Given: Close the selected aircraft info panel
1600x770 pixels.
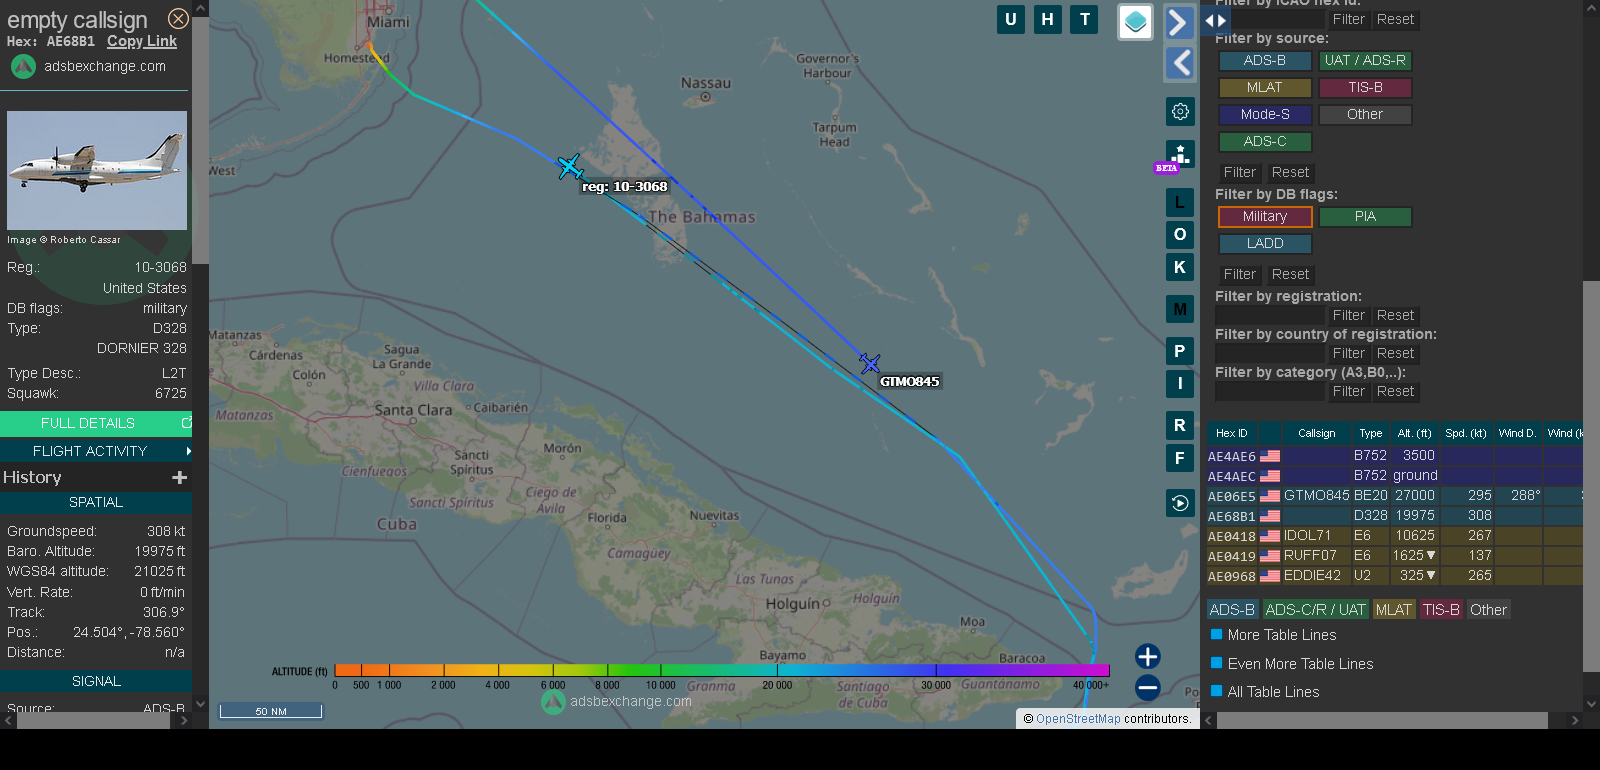Looking at the screenshot, I should pyautogui.click(x=178, y=19).
